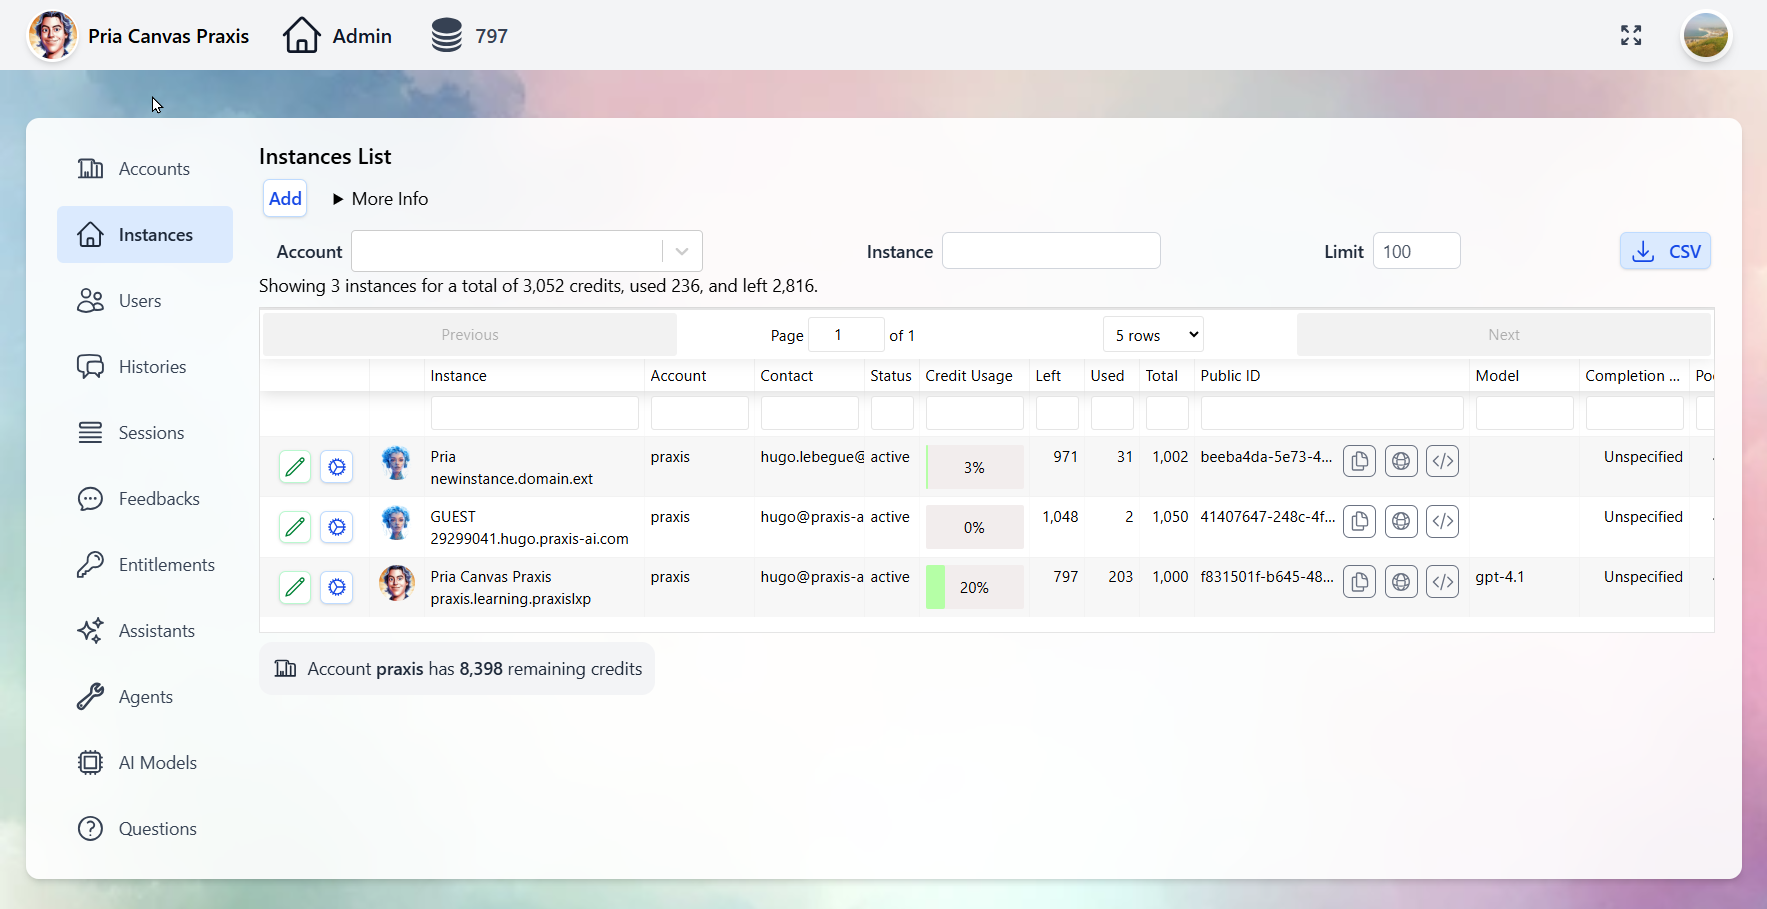Open Feedbacks in sidebar
The image size is (1767, 909).
tap(145, 499)
